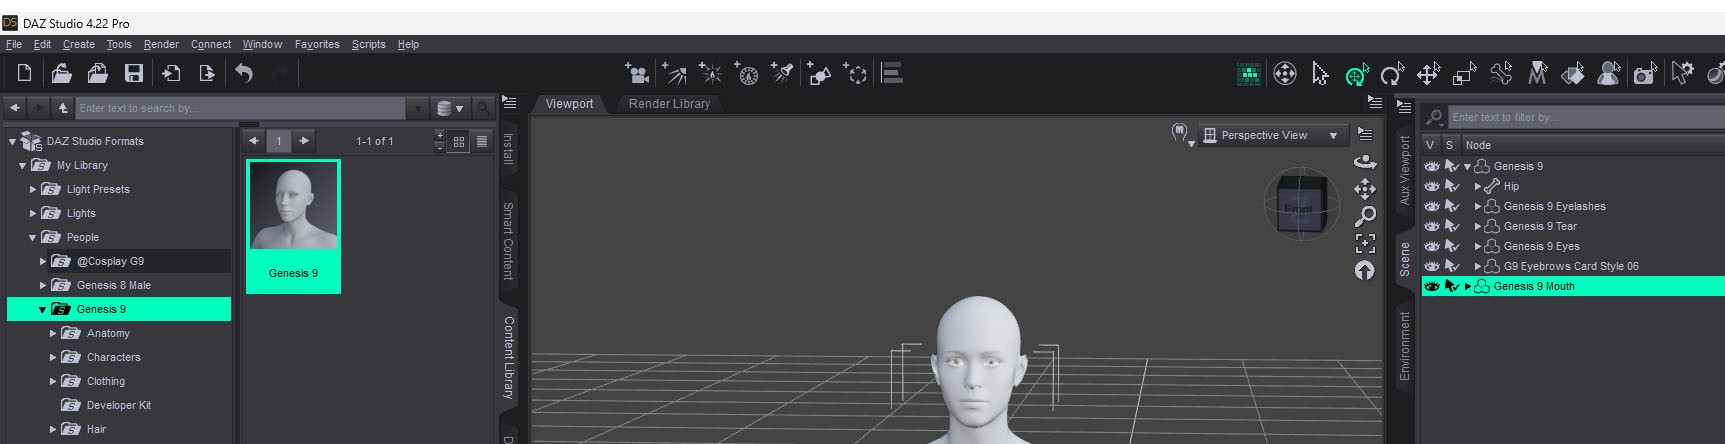Toggle visibility of Genesis 9 Eyelashes
Image resolution: width=1725 pixels, height=444 pixels.
(x=1432, y=206)
